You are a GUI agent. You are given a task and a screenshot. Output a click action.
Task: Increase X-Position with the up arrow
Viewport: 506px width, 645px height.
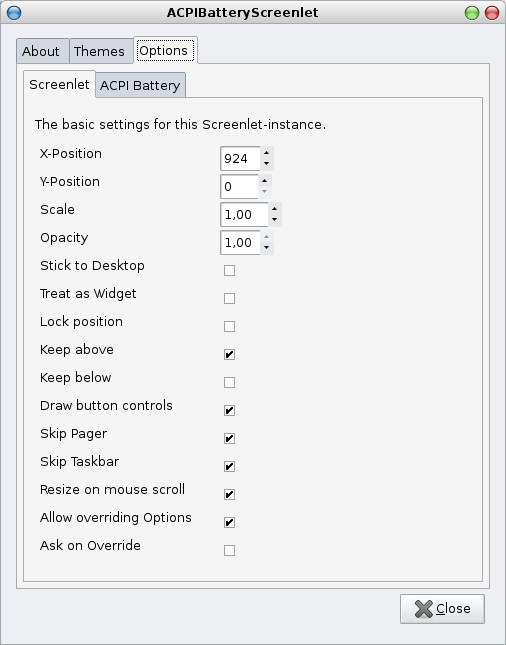click(x=267, y=153)
